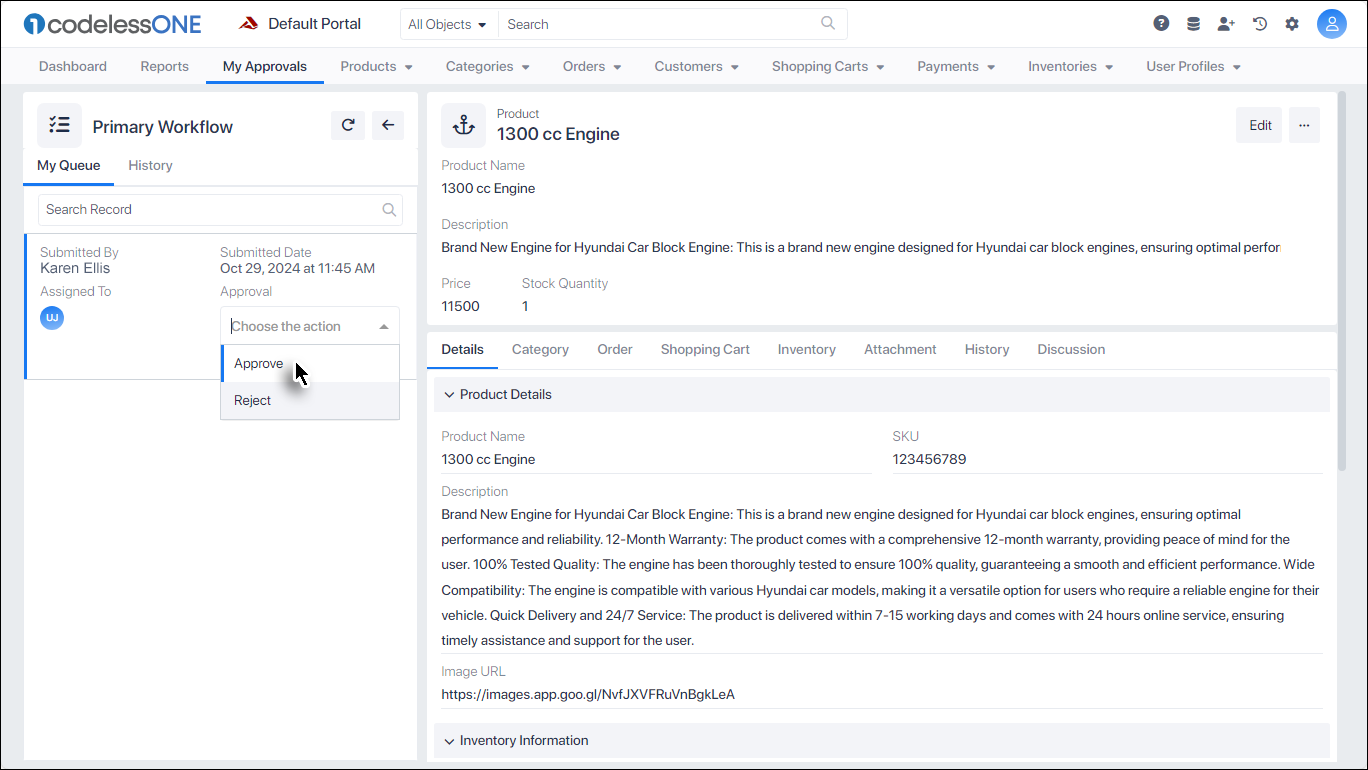This screenshot has height=770, width=1368.
Task: Select the UJ assignee avatar
Action: 51,317
